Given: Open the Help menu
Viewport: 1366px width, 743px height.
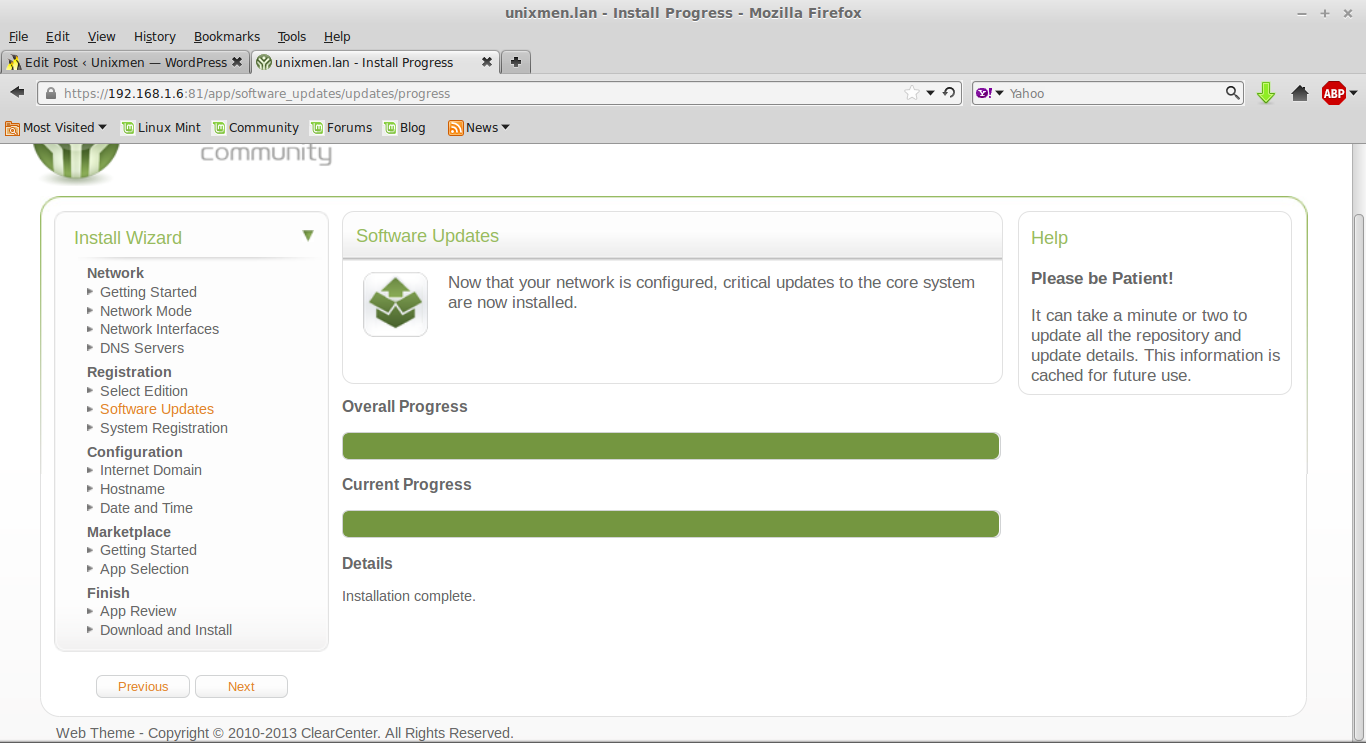Looking at the screenshot, I should pos(337,37).
